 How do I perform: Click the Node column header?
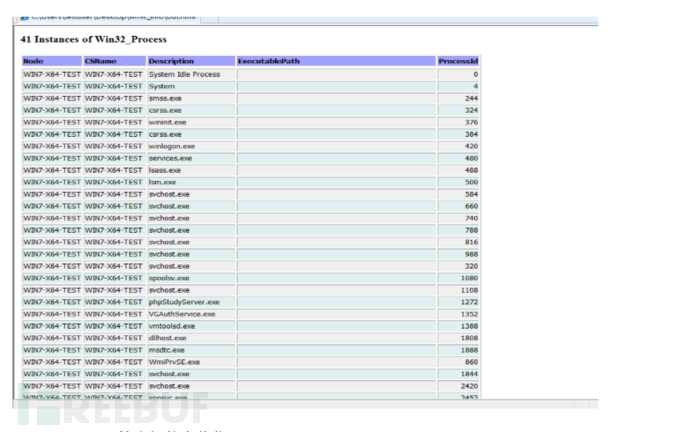[33, 61]
